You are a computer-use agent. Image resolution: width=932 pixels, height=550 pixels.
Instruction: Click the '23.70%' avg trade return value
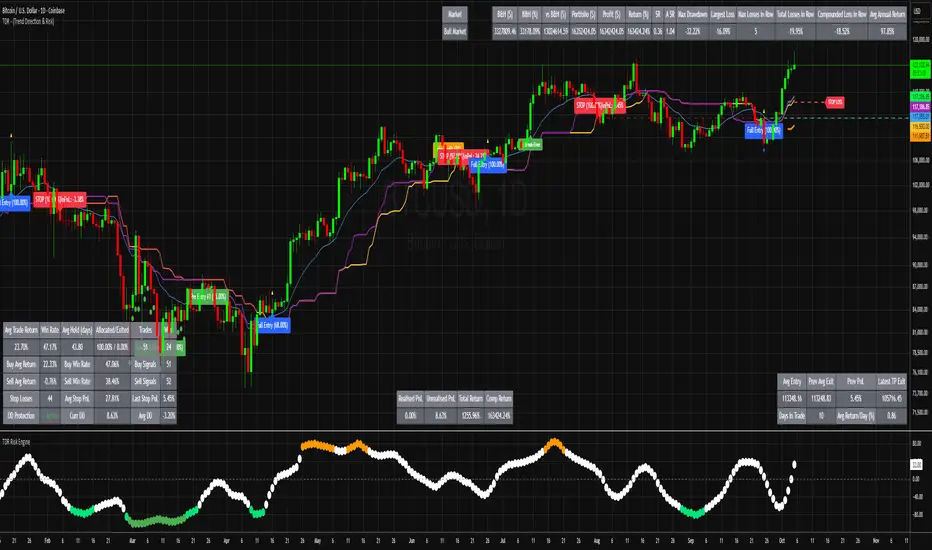point(21,347)
